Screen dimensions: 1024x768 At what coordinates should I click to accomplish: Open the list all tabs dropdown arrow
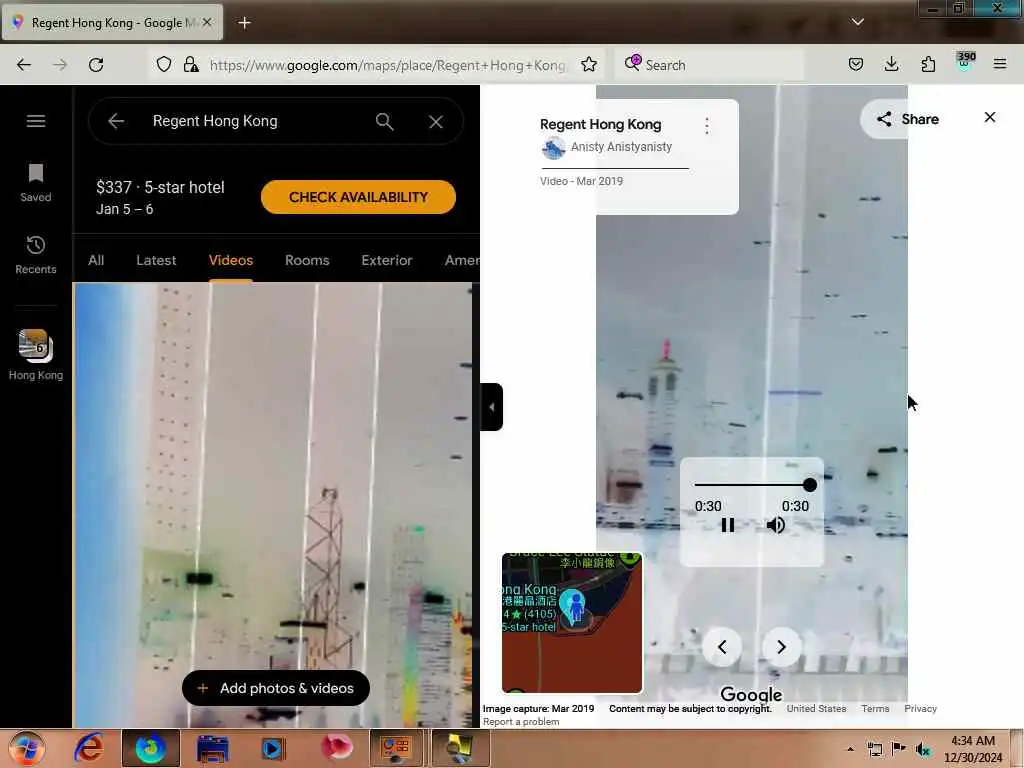click(857, 22)
